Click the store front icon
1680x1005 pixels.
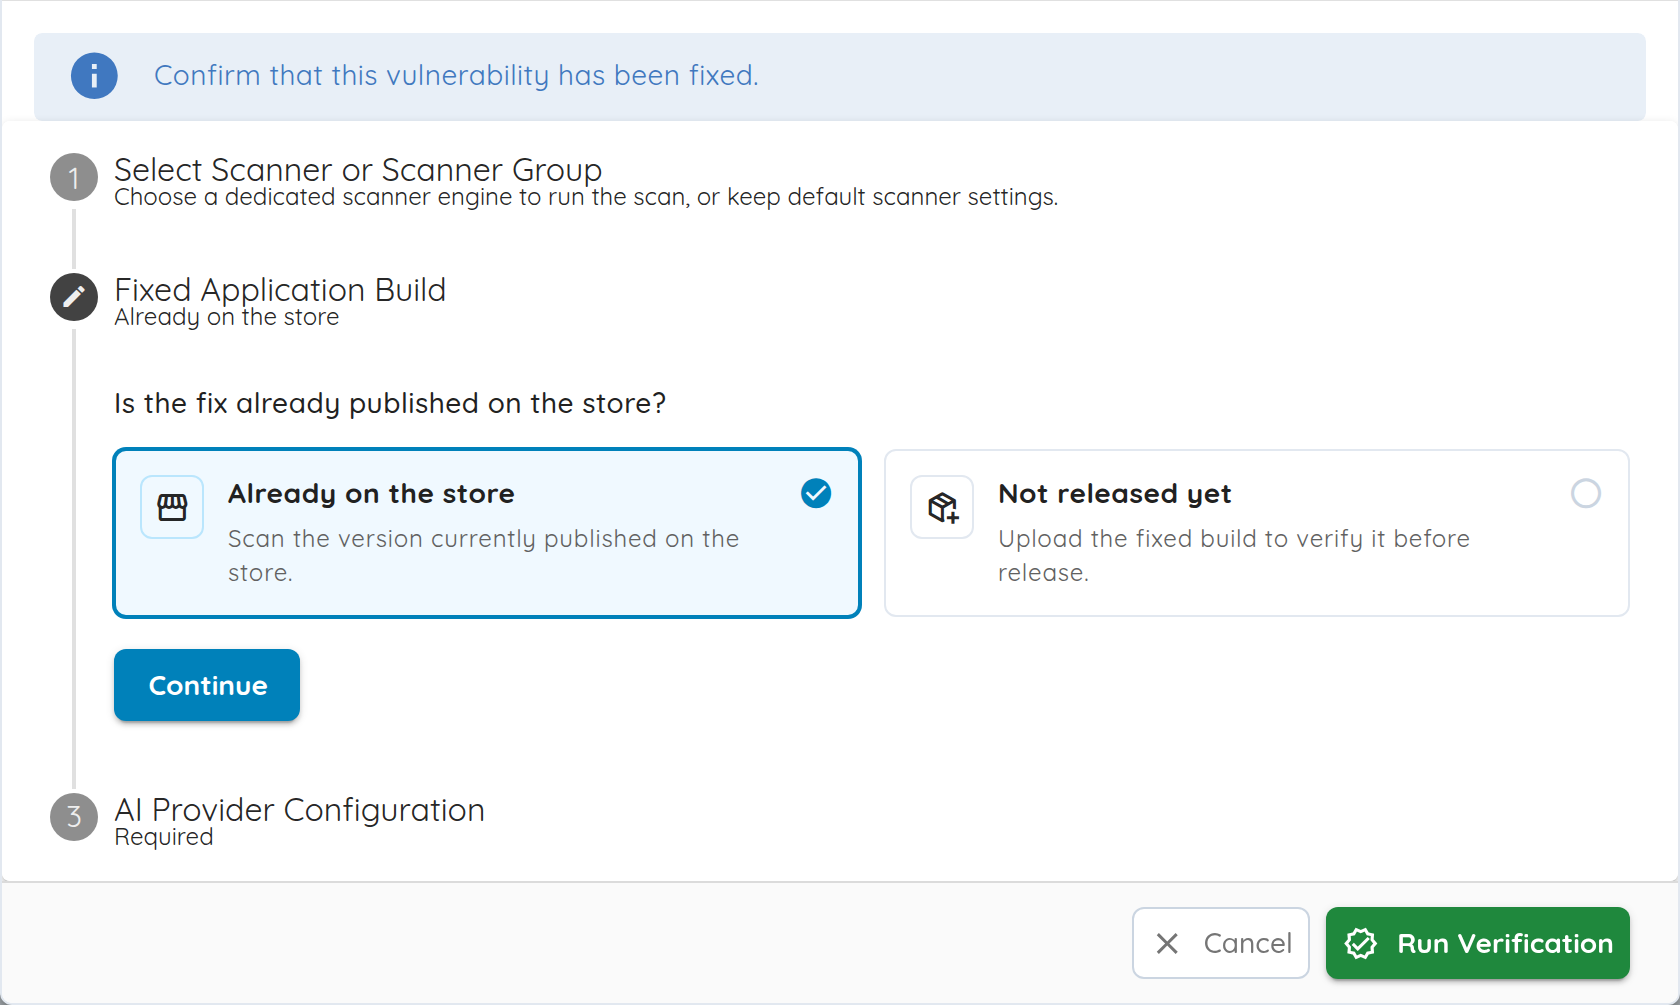coord(172,507)
